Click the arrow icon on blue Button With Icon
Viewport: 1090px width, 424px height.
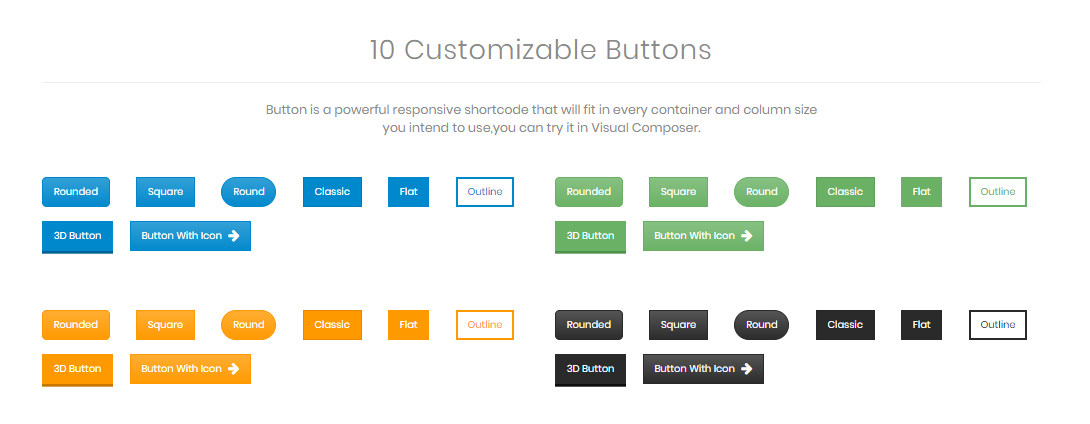[x=234, y=236]
